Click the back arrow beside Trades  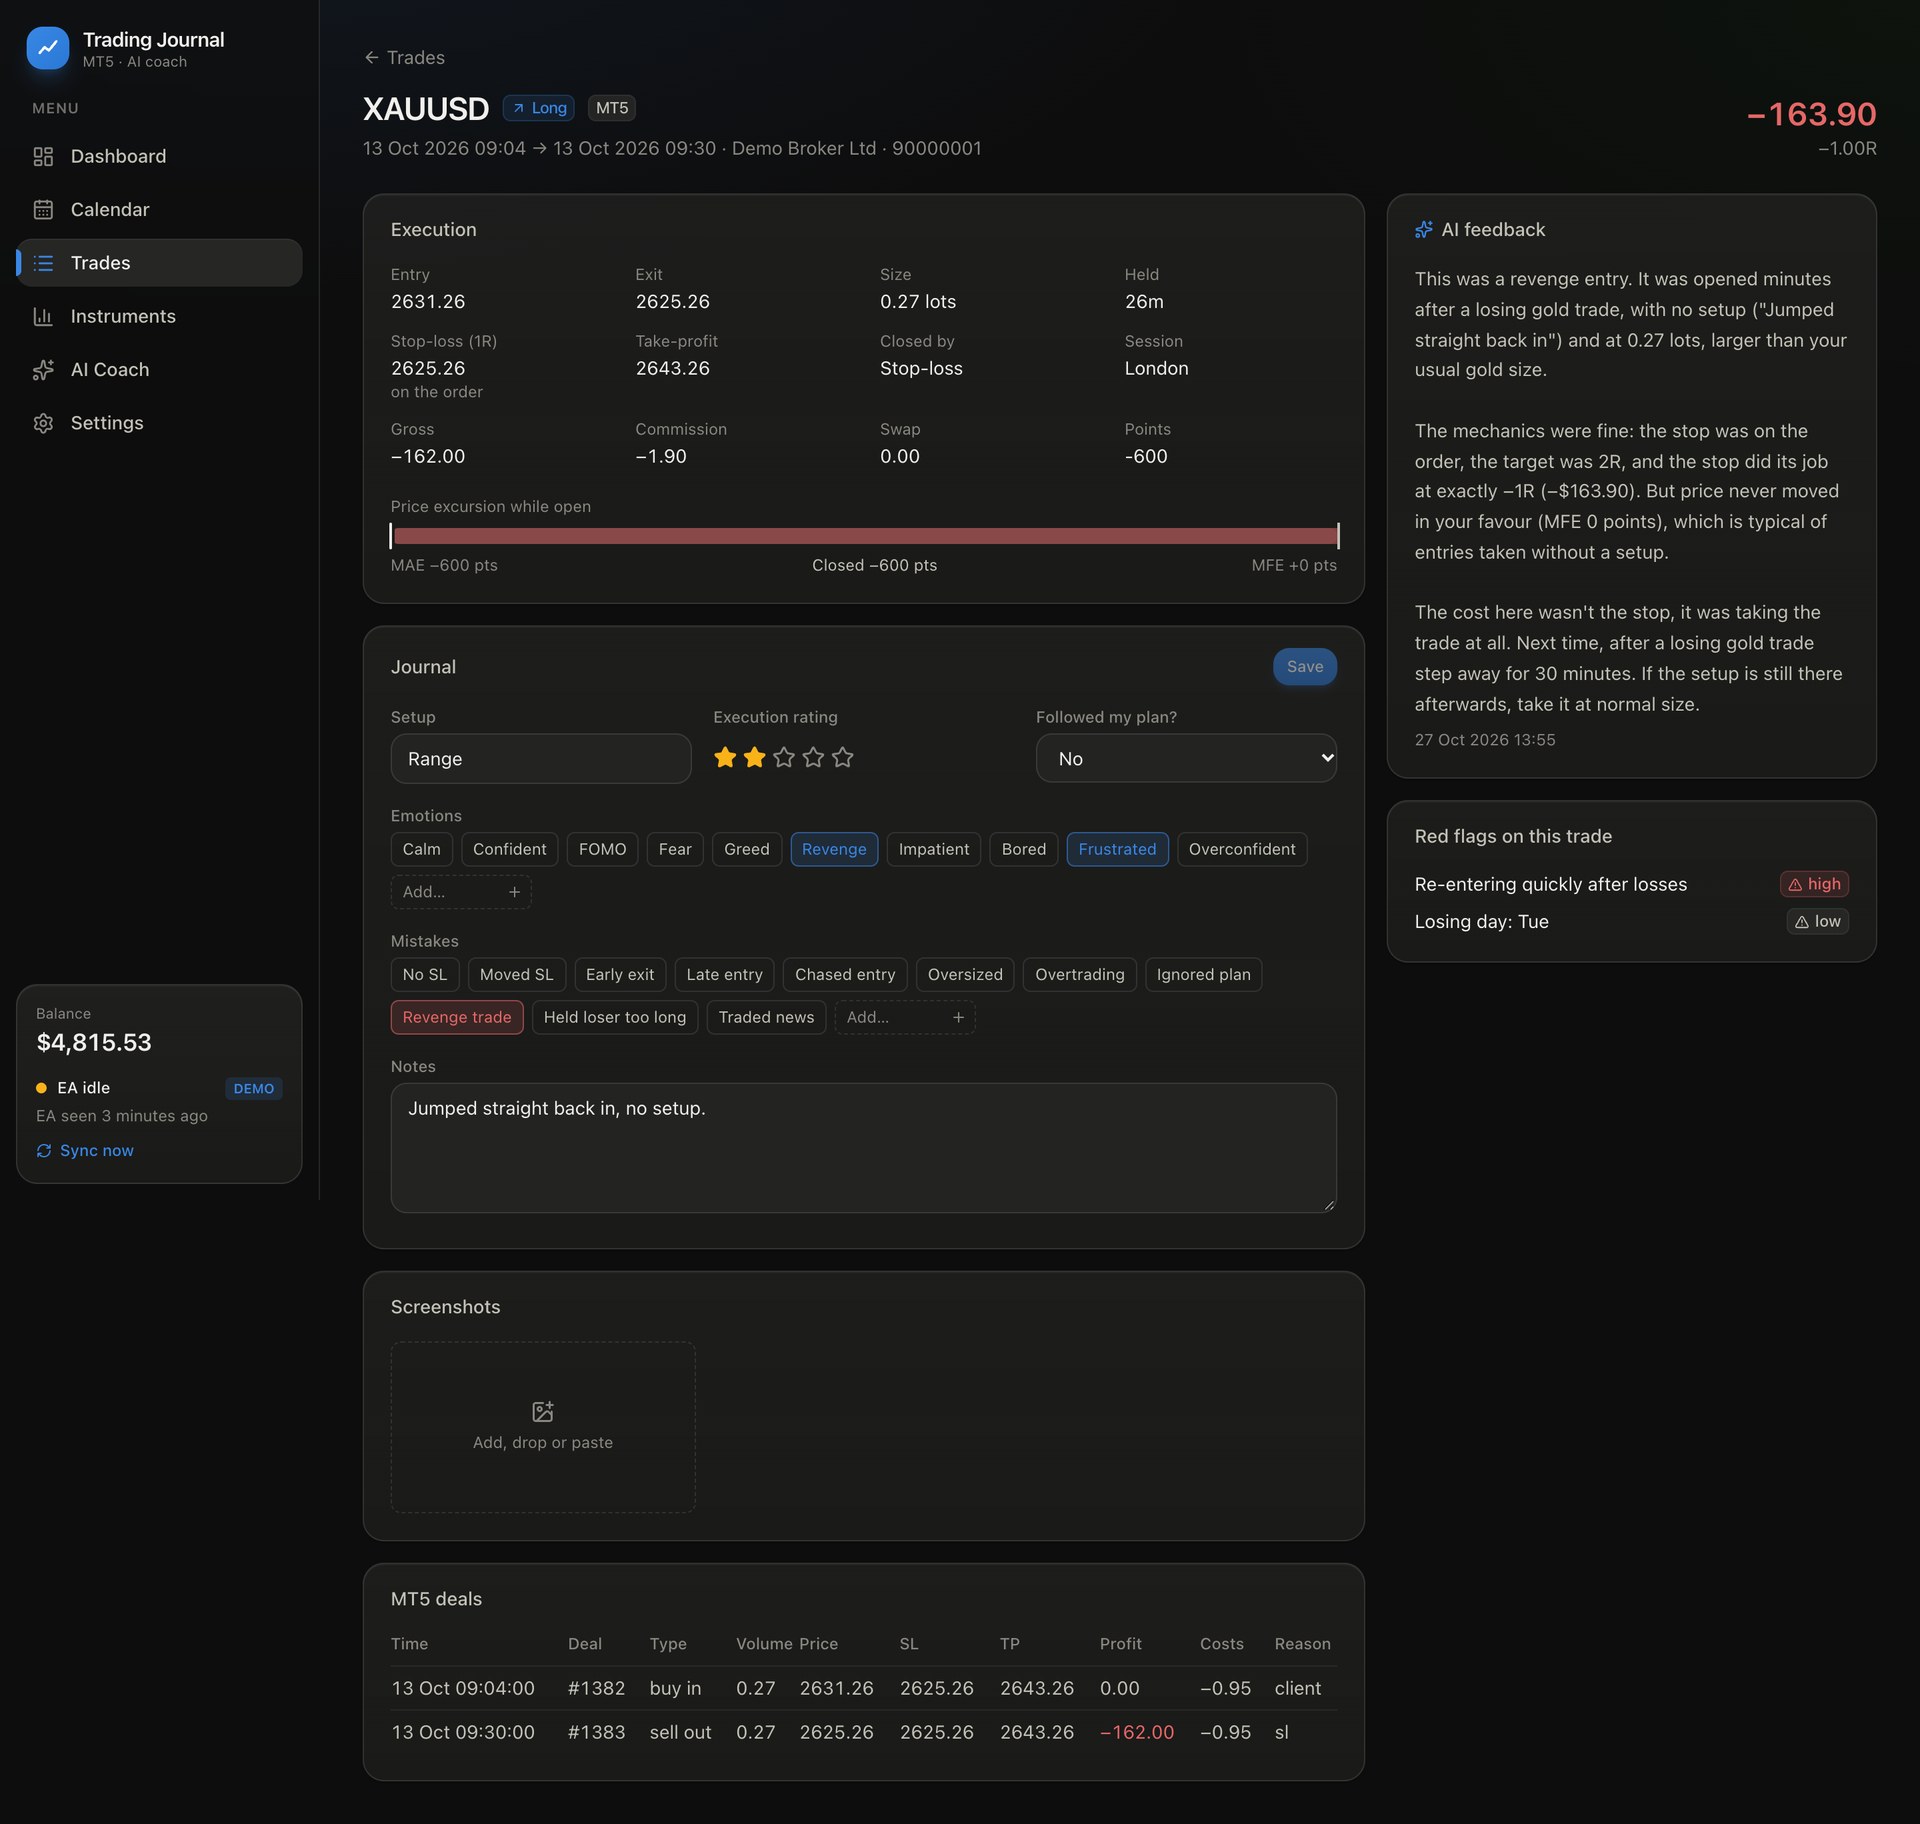pyautogui.click(x=372, y=58)
